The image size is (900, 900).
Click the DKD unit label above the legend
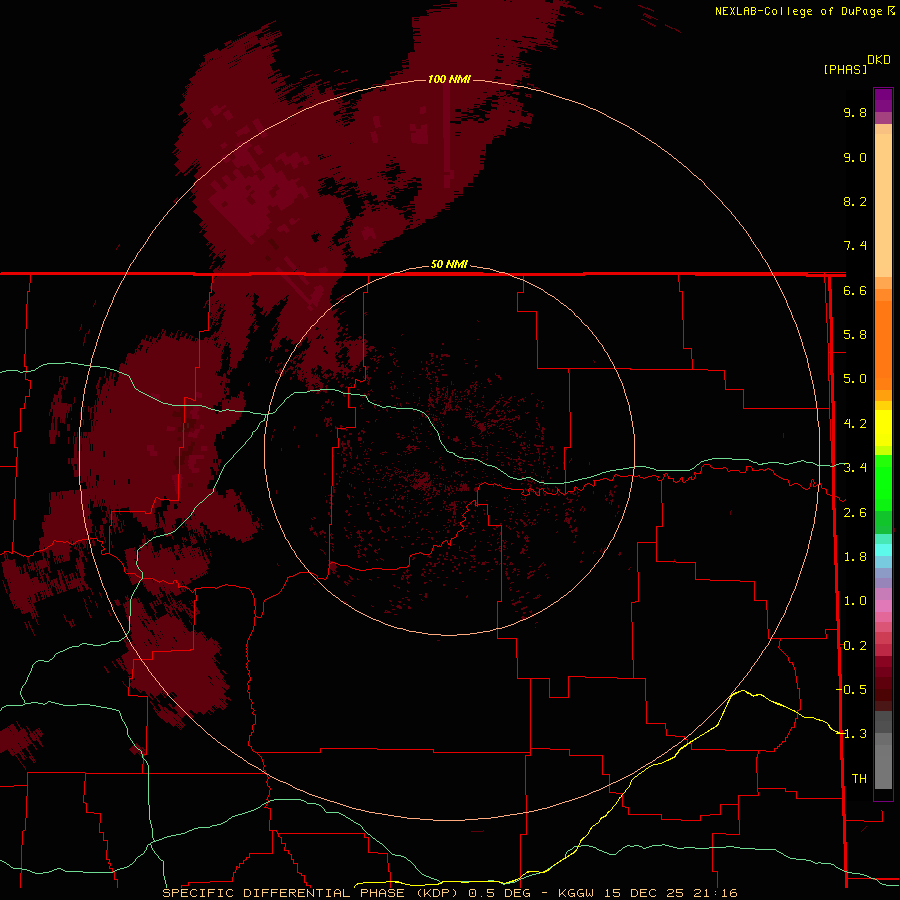click(879, 60)
